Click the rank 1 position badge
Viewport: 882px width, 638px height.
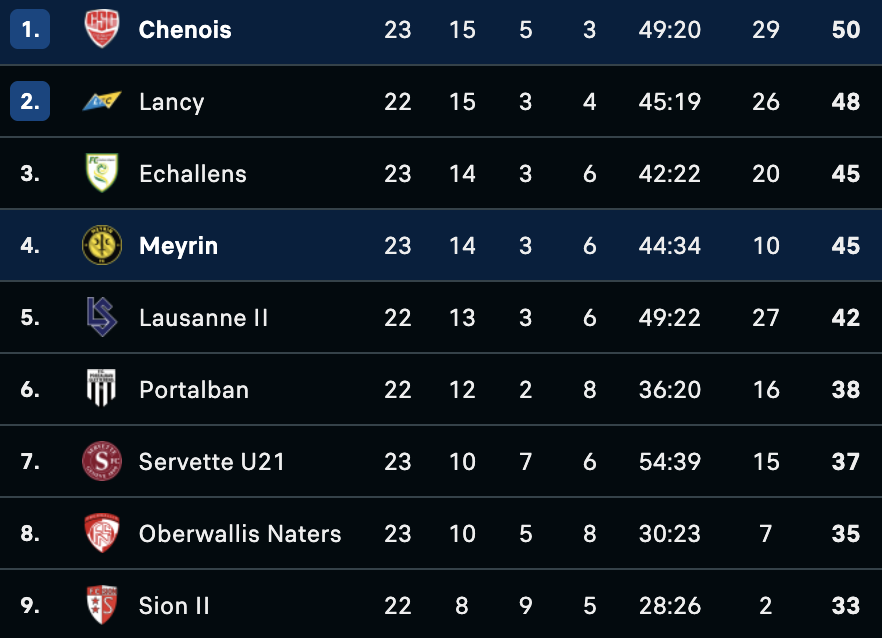30,30
